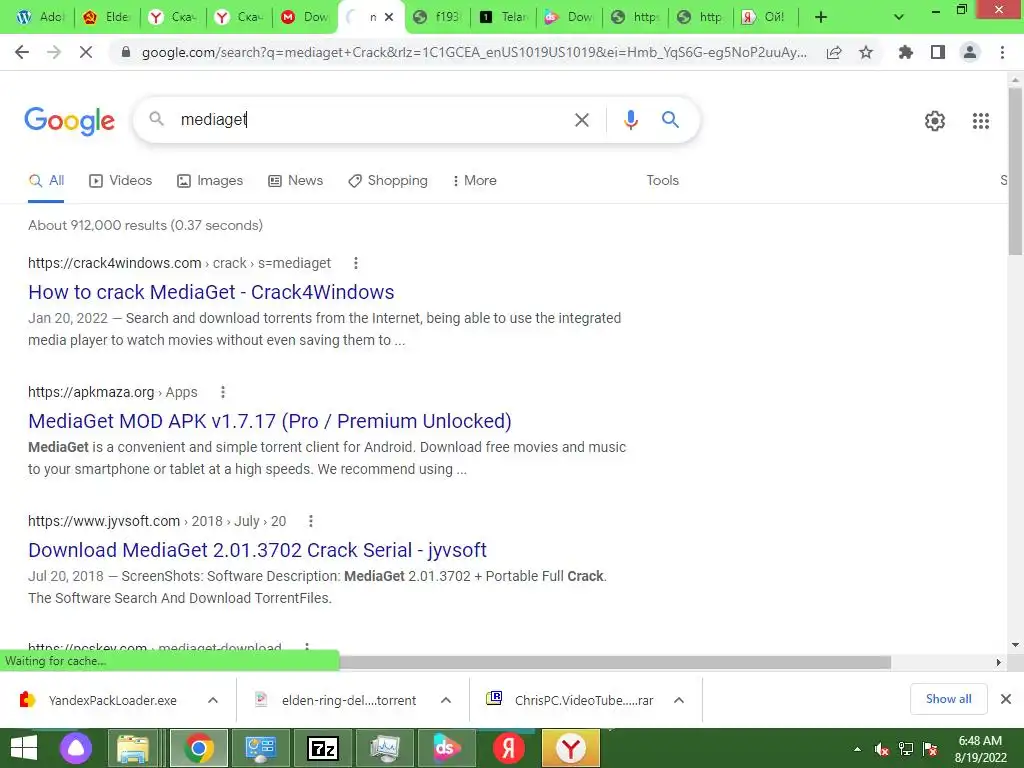Viewport: 1024px width, 768px height.
Task: Switch to Images results
Action: click(x=210, y=180)
